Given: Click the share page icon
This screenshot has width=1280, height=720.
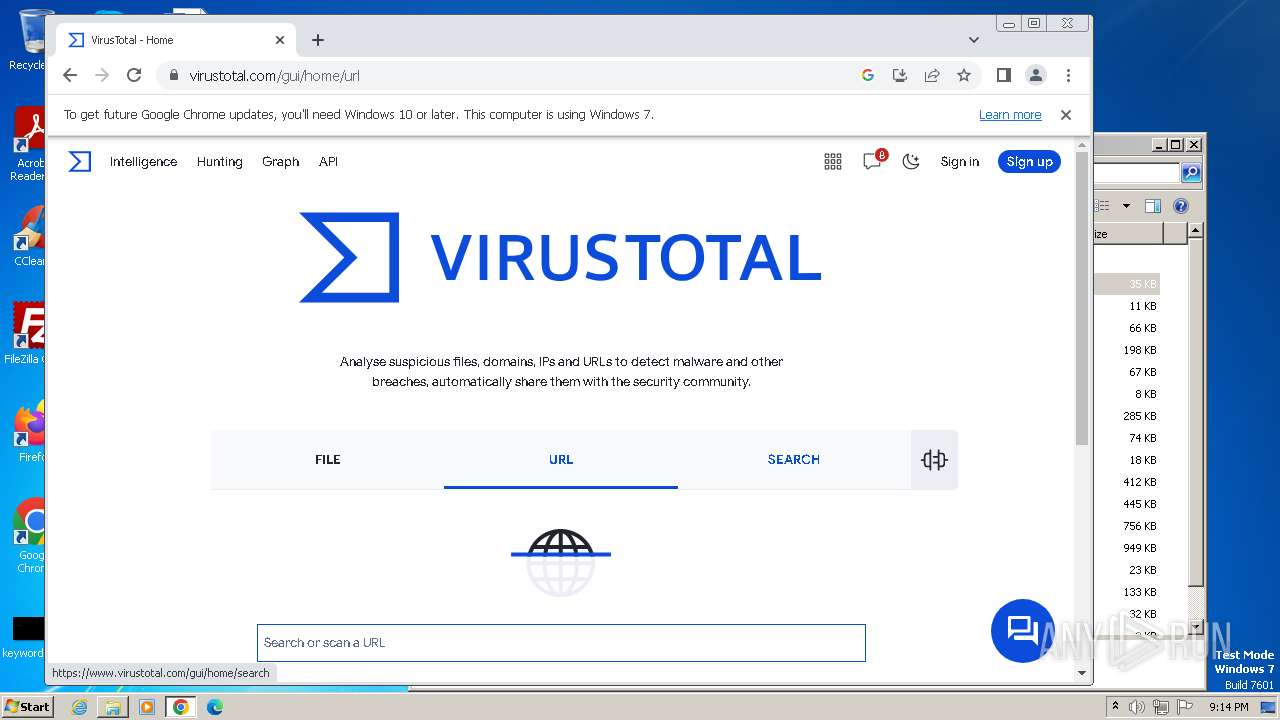Looking at the screenshot, I should click(x=931, y=75).
